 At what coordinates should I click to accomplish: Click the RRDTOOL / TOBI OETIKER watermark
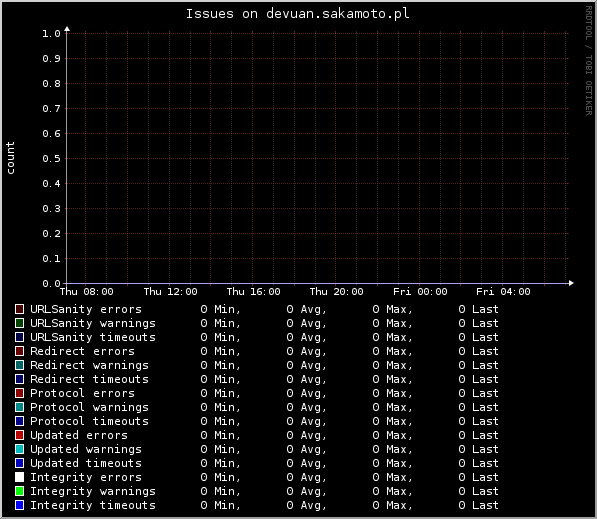[589, 61]
